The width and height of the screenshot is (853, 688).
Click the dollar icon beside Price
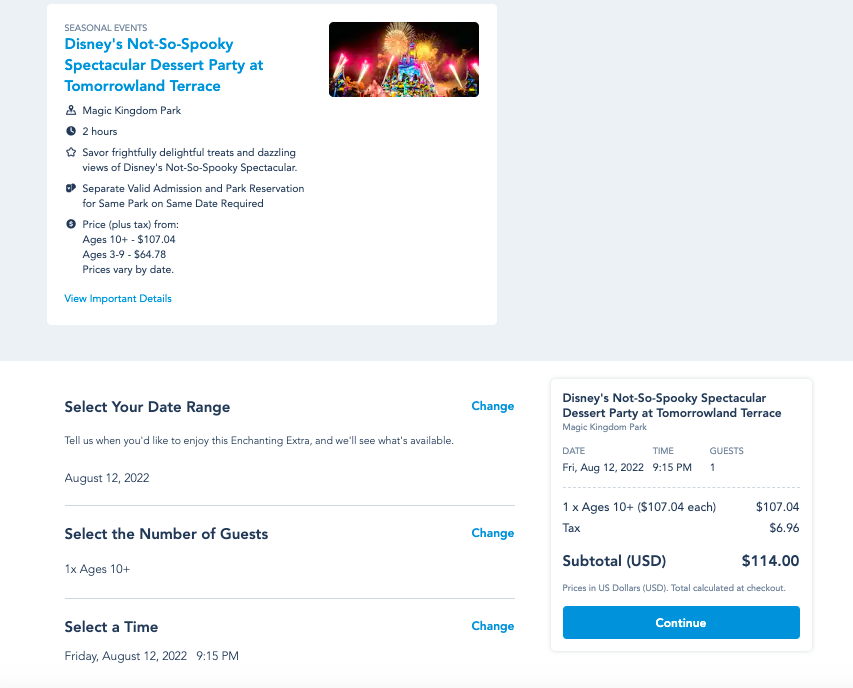pos(71,224)
